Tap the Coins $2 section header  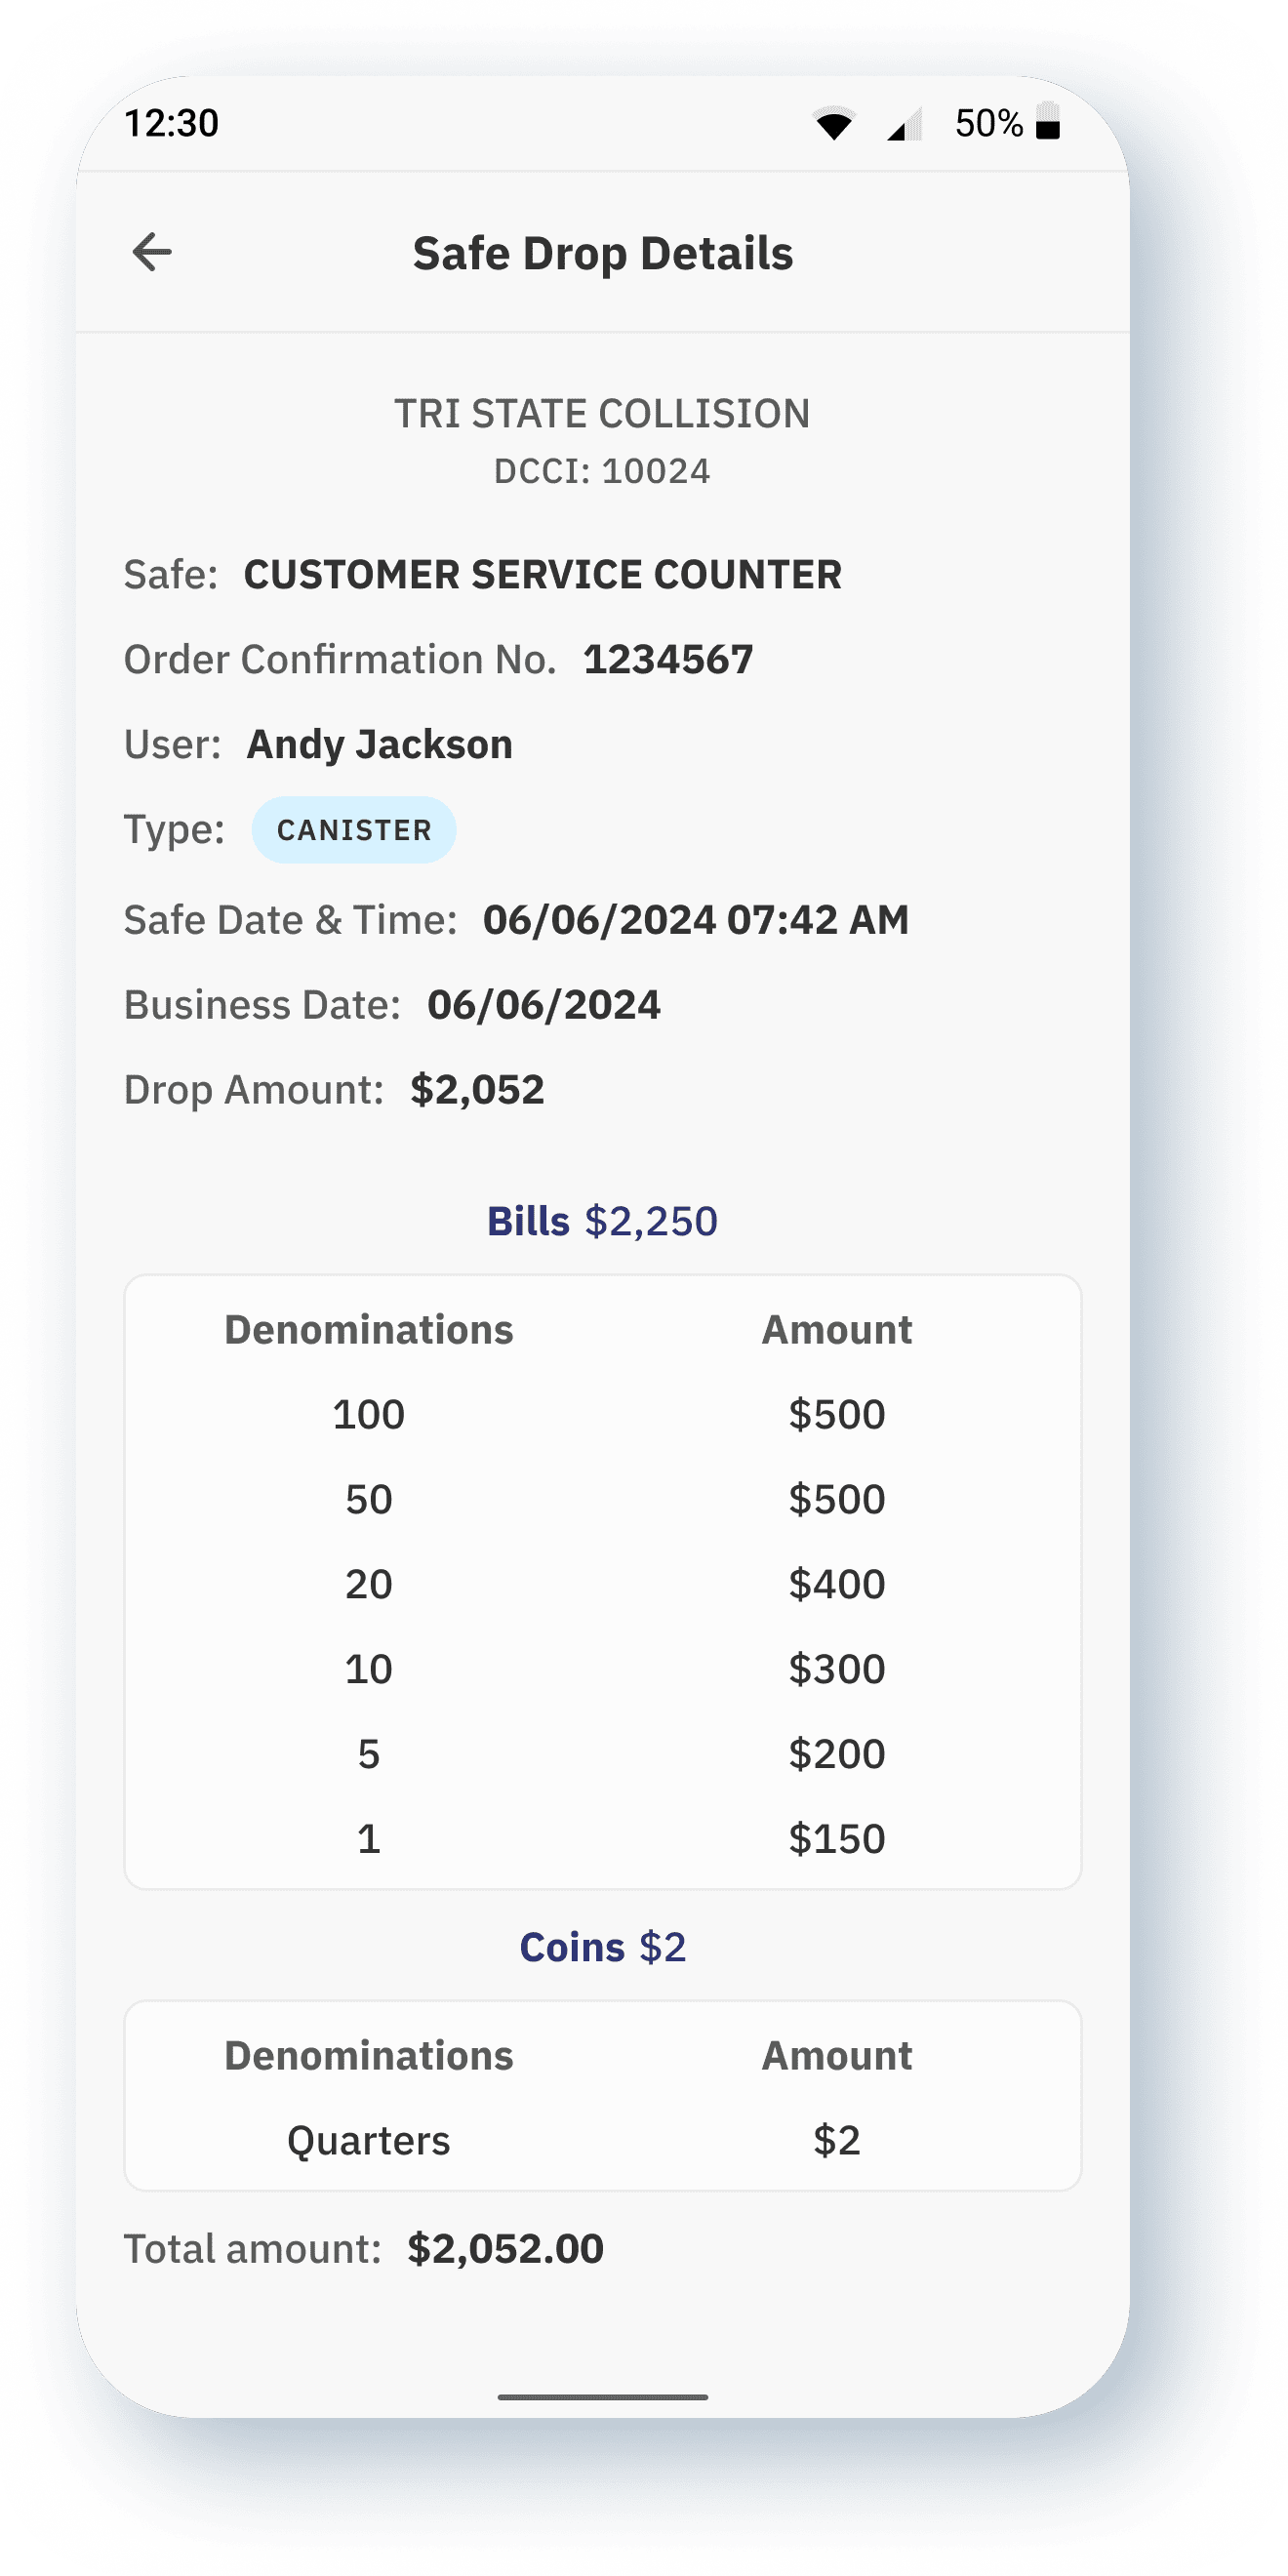602,1947
